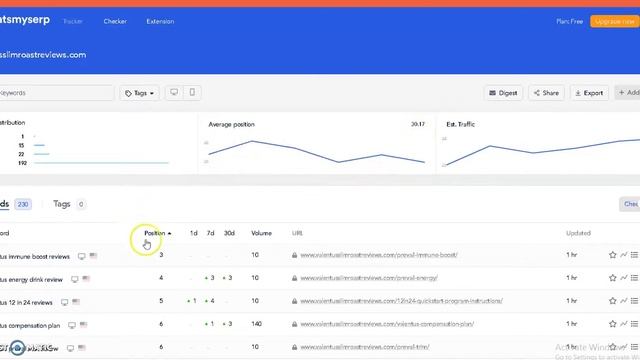Image resolution: width=640 pixels, height=360 pixels.
Task: Click desktop icon beside immune boost reviews
Action: point(82,256)
